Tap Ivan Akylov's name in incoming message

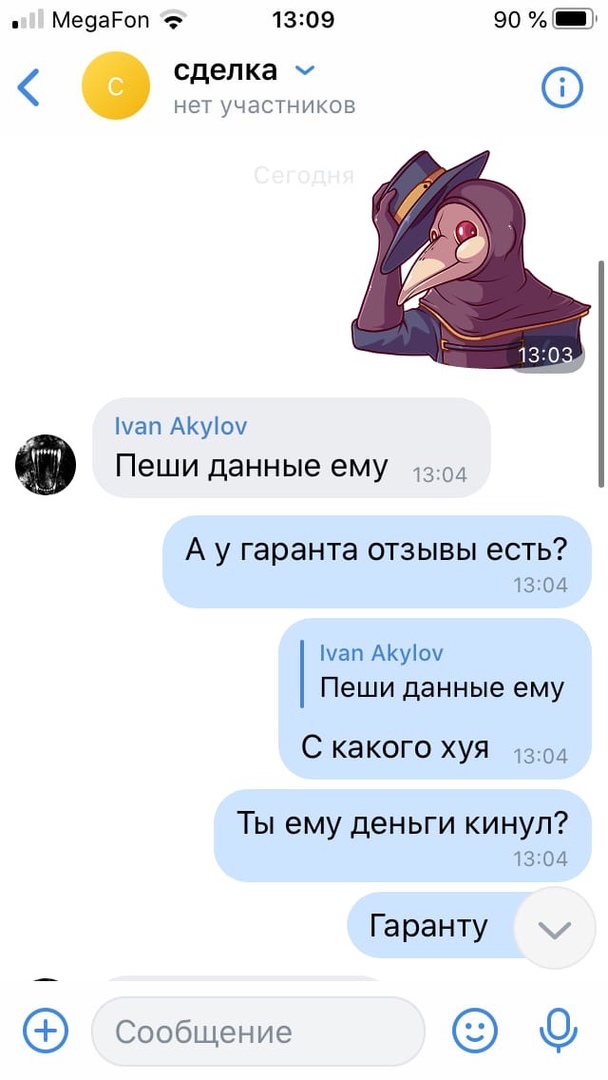click(181, 426)
